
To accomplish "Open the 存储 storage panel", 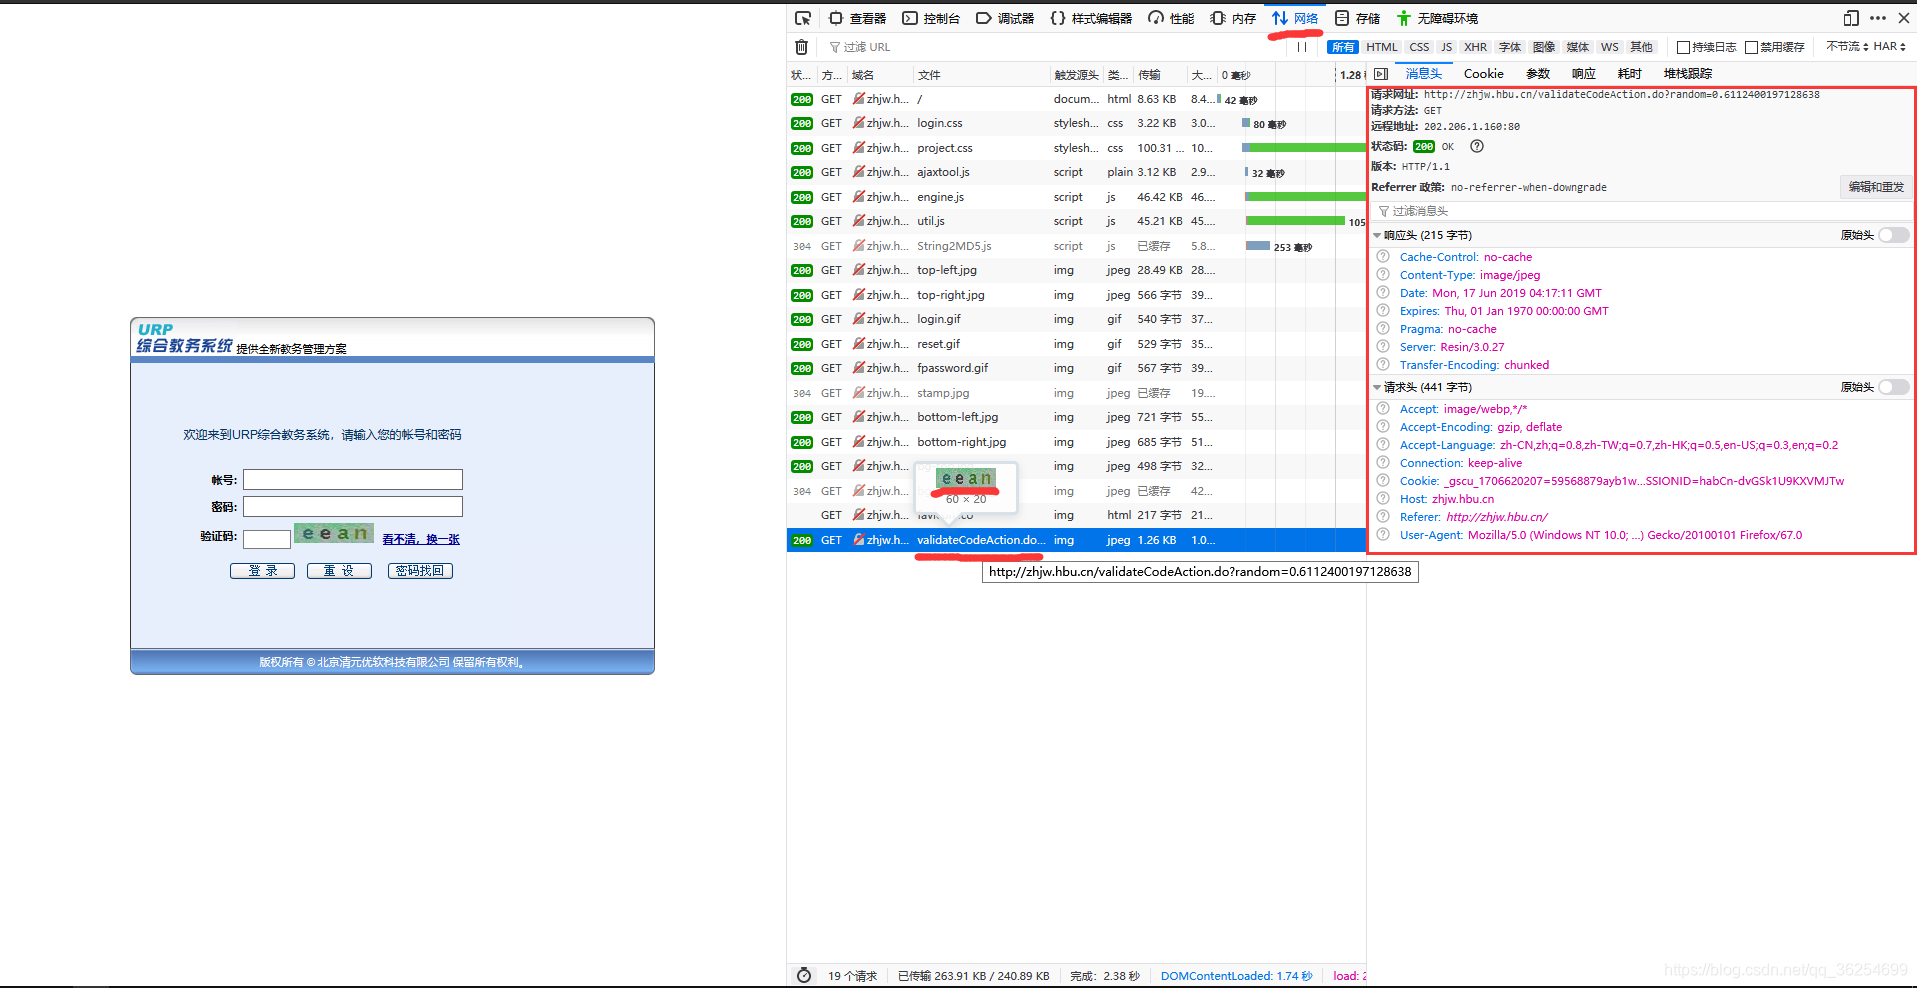I will 1357,18.
